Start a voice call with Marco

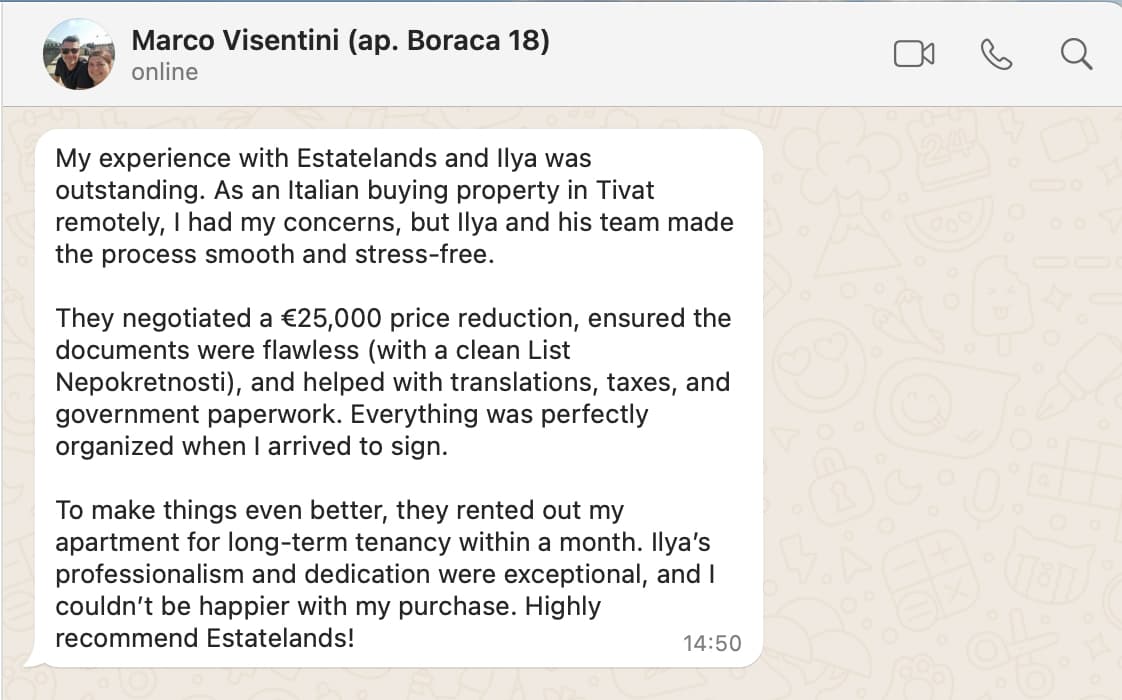tap(996, 54)
